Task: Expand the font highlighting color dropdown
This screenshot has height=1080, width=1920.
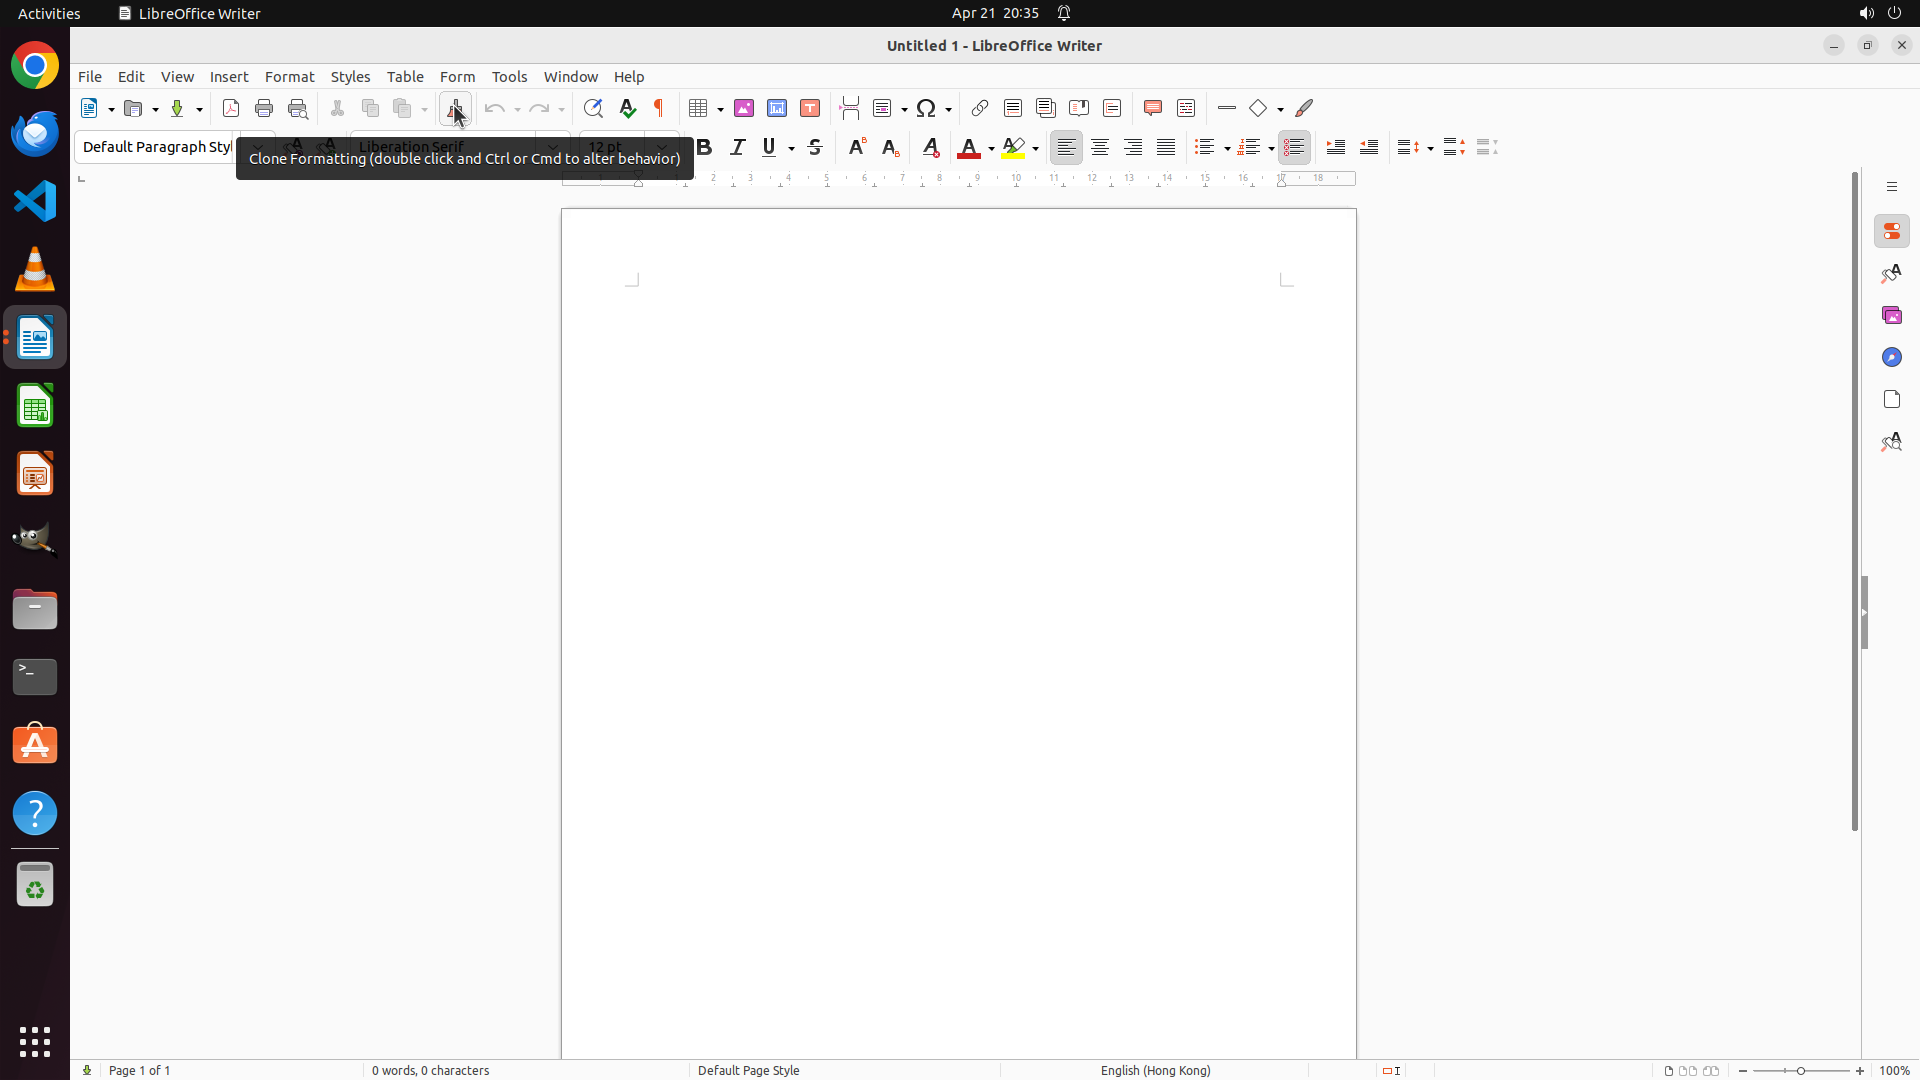Action: tap(1036, 148)
